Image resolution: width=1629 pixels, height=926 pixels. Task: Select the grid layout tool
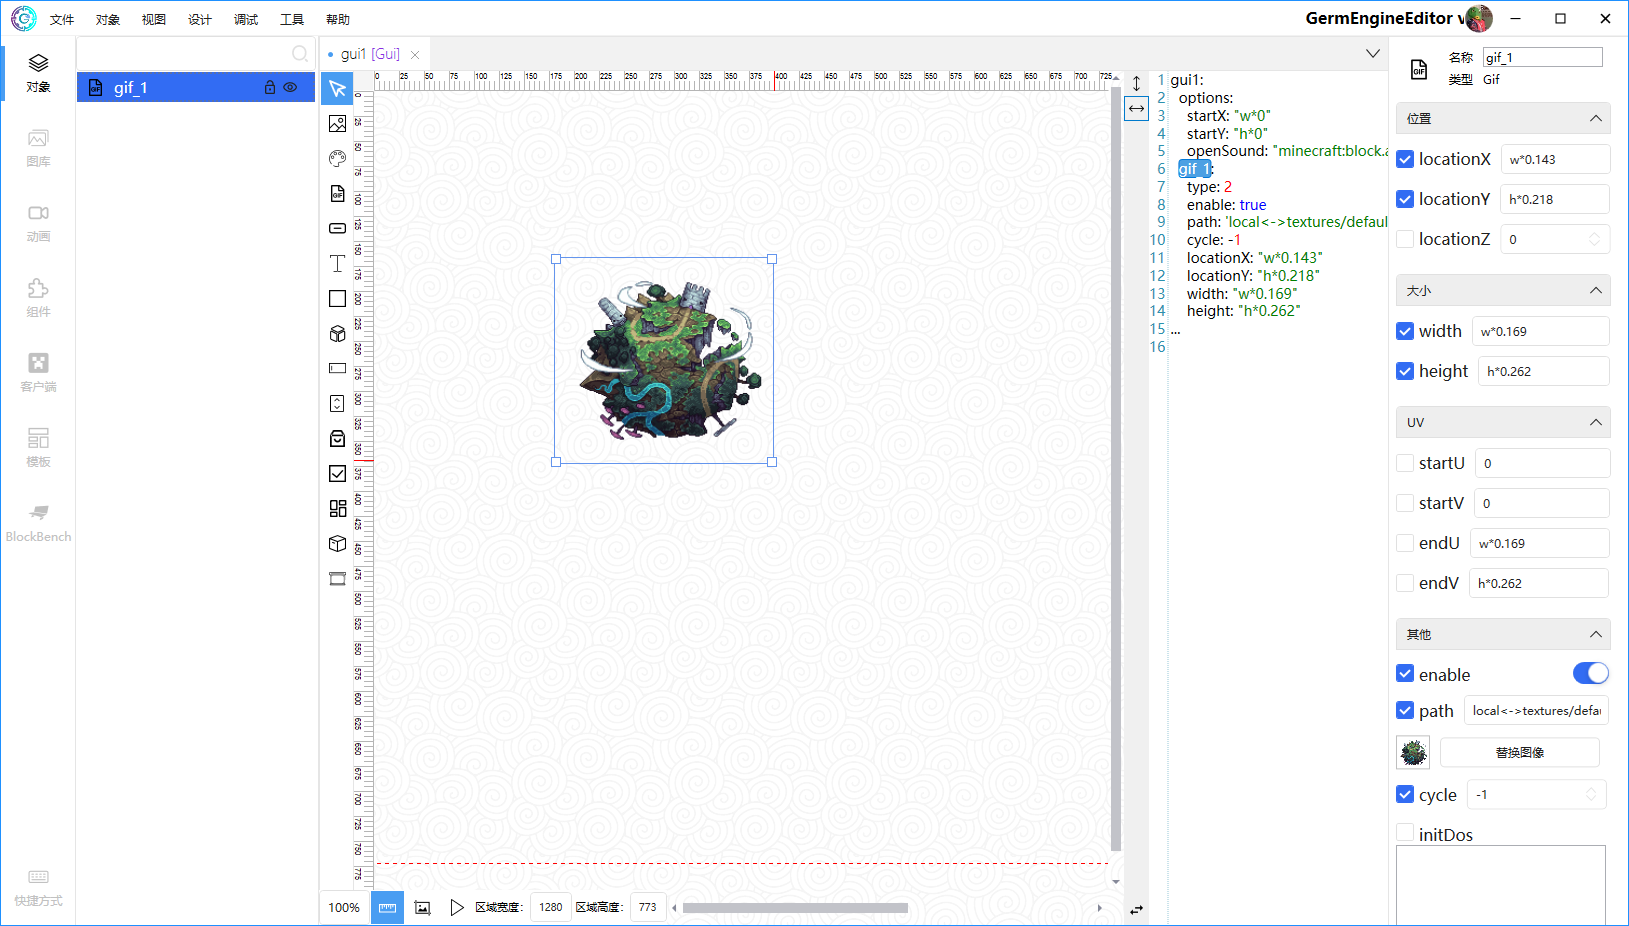(x=337, y=508)
